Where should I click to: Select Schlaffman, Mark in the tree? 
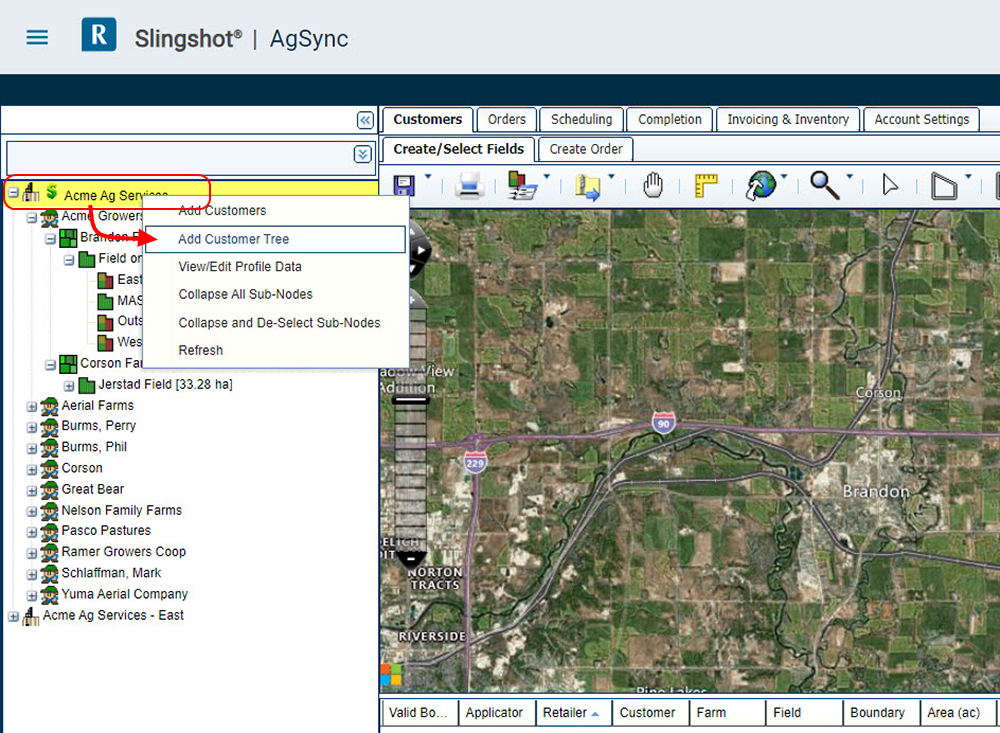(x=111, y=573)
